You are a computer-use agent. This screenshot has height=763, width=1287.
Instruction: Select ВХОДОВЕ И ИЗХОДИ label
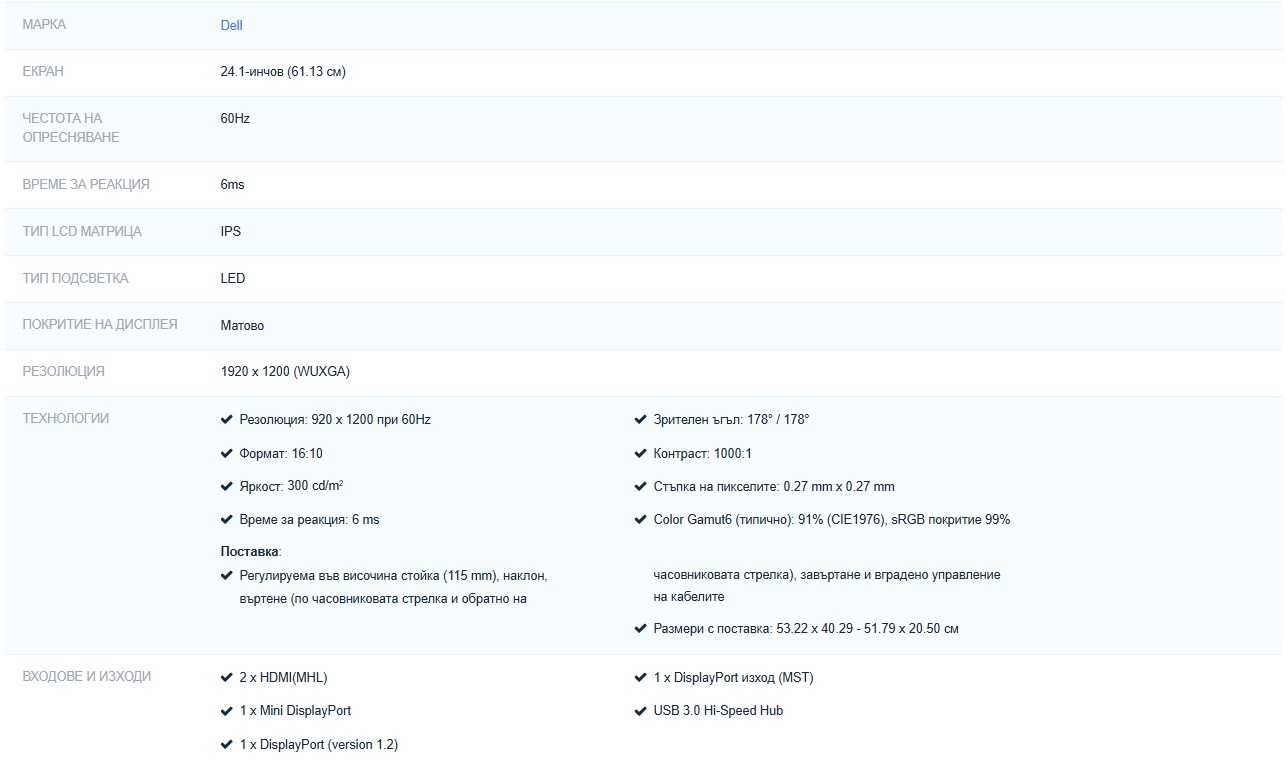click(x=87, y=676)
